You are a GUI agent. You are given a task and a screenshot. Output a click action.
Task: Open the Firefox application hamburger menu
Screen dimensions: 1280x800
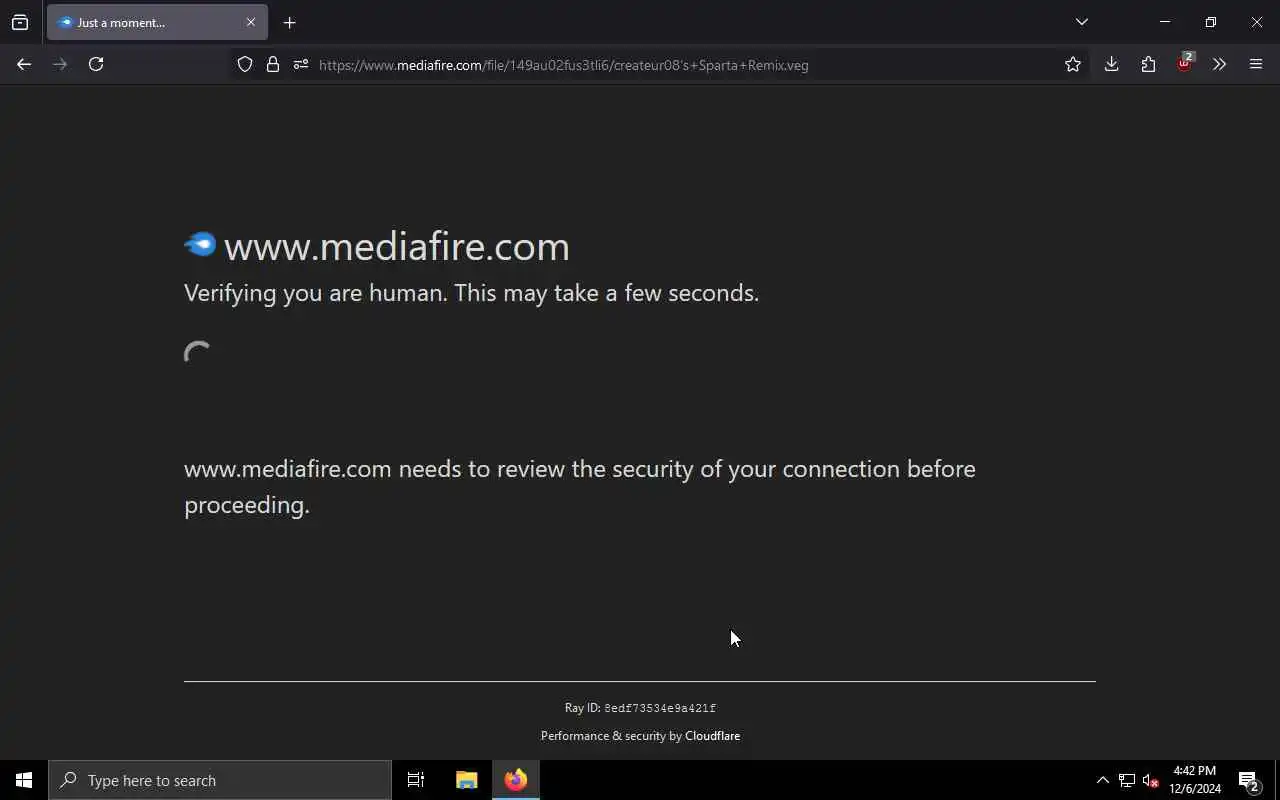1256,64
